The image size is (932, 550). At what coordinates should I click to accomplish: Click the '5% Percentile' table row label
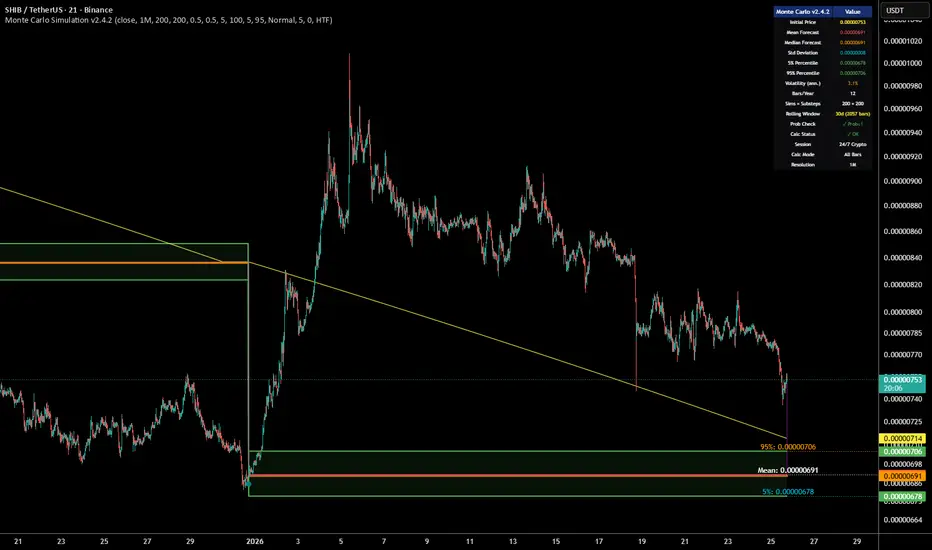pos(802,62)
